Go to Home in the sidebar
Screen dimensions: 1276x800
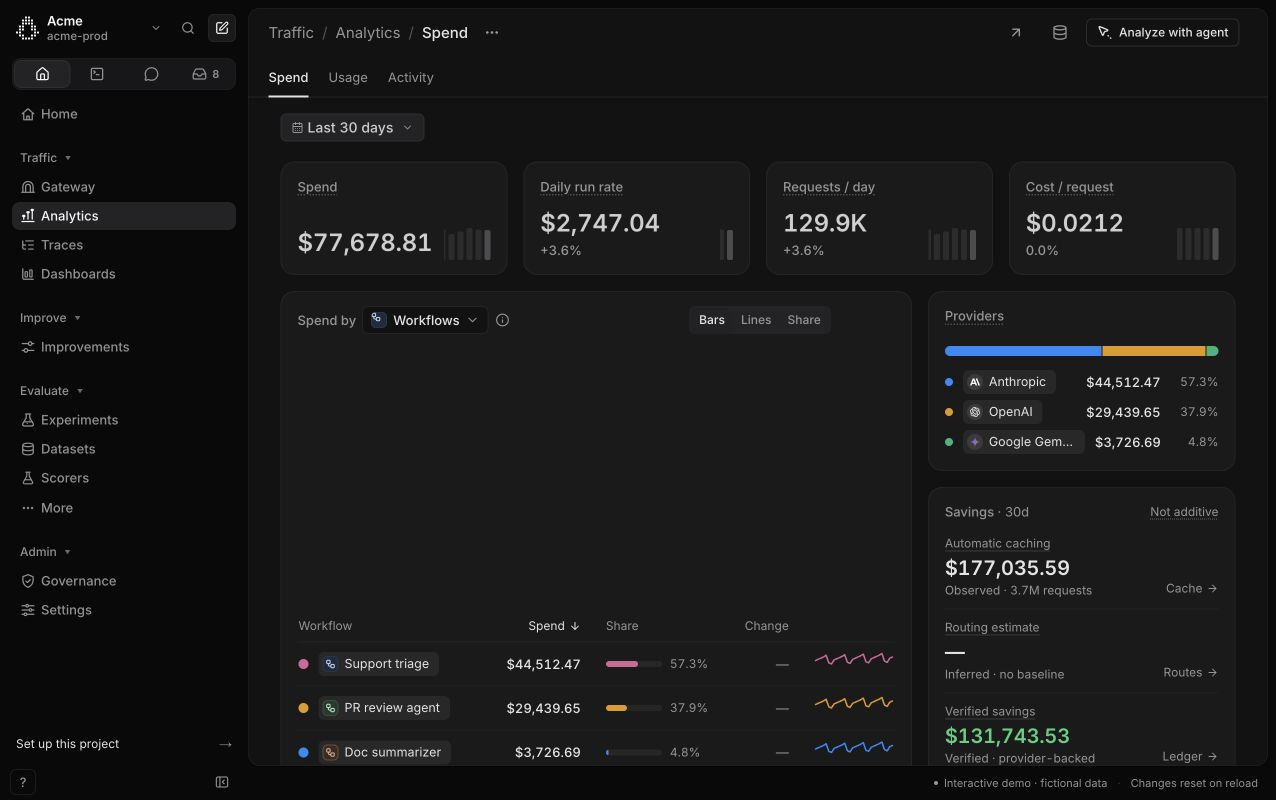[x=124, y=114]
